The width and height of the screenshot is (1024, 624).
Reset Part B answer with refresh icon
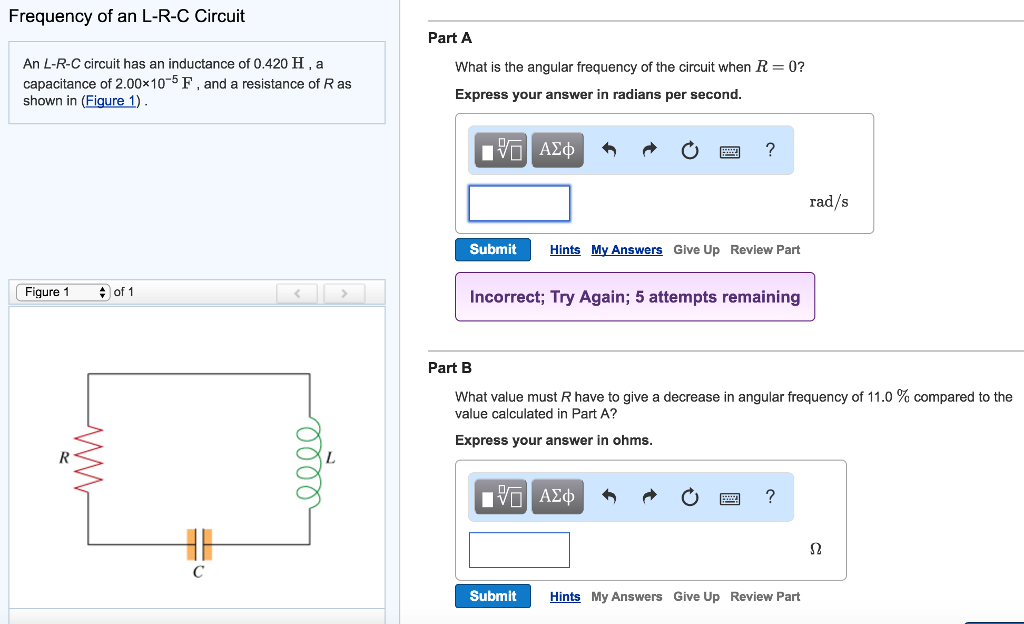click(x=689, y=497)
